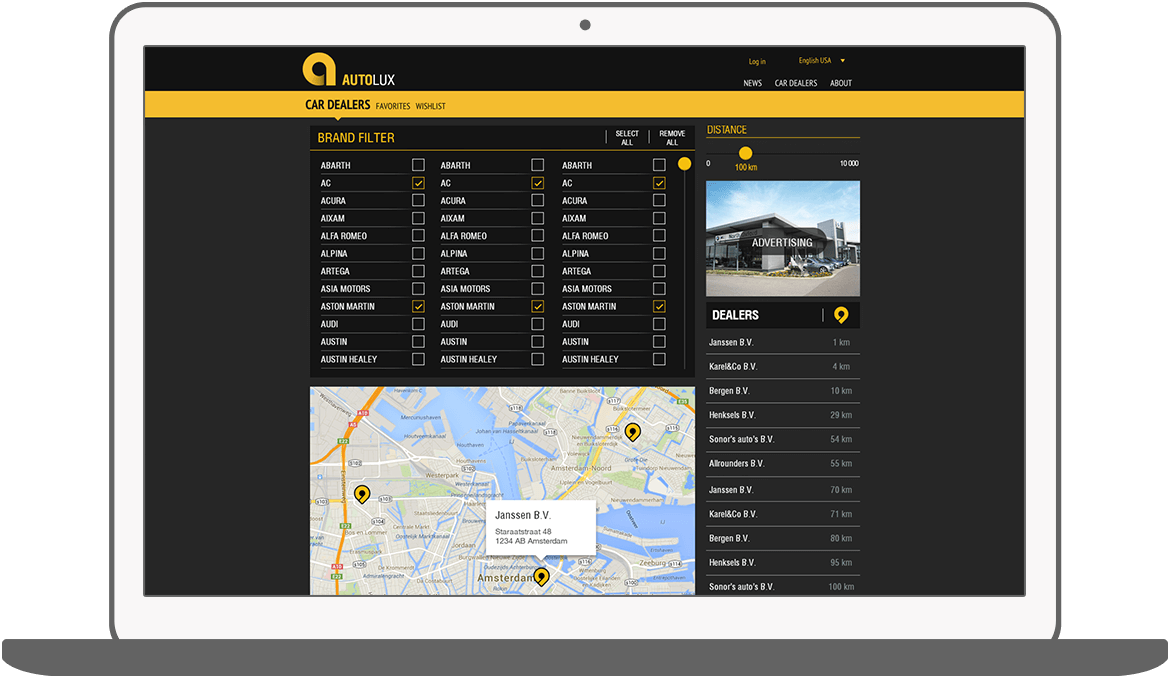
Task: Click the Autolux logo
Action: point(348,70)
